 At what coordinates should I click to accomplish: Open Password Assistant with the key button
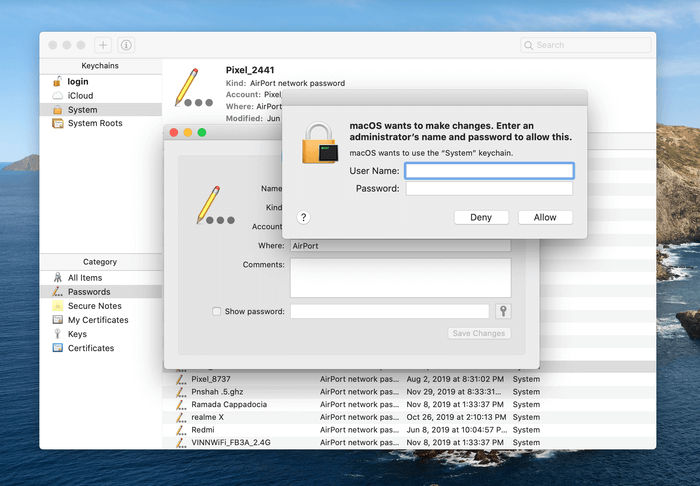point(503,311)
